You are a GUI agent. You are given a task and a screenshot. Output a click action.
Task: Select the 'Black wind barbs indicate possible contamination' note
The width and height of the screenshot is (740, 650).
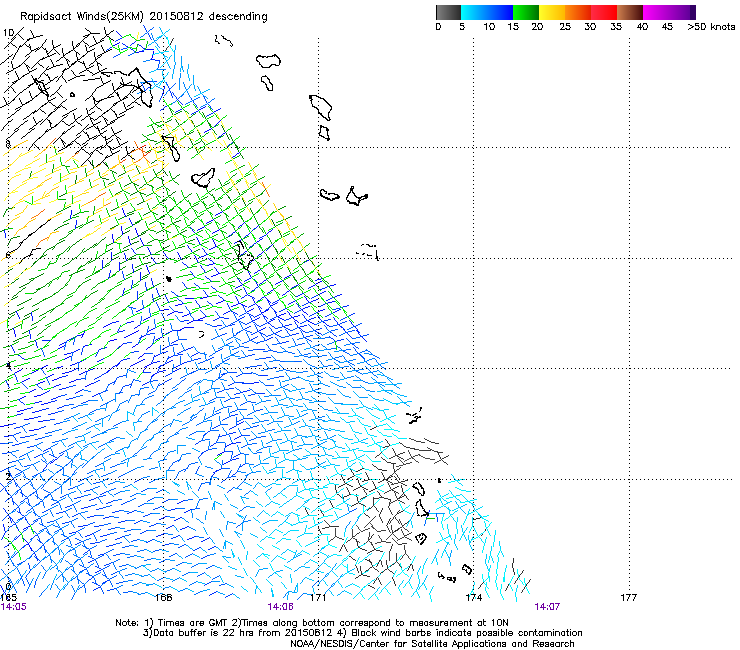click(467, 633)
